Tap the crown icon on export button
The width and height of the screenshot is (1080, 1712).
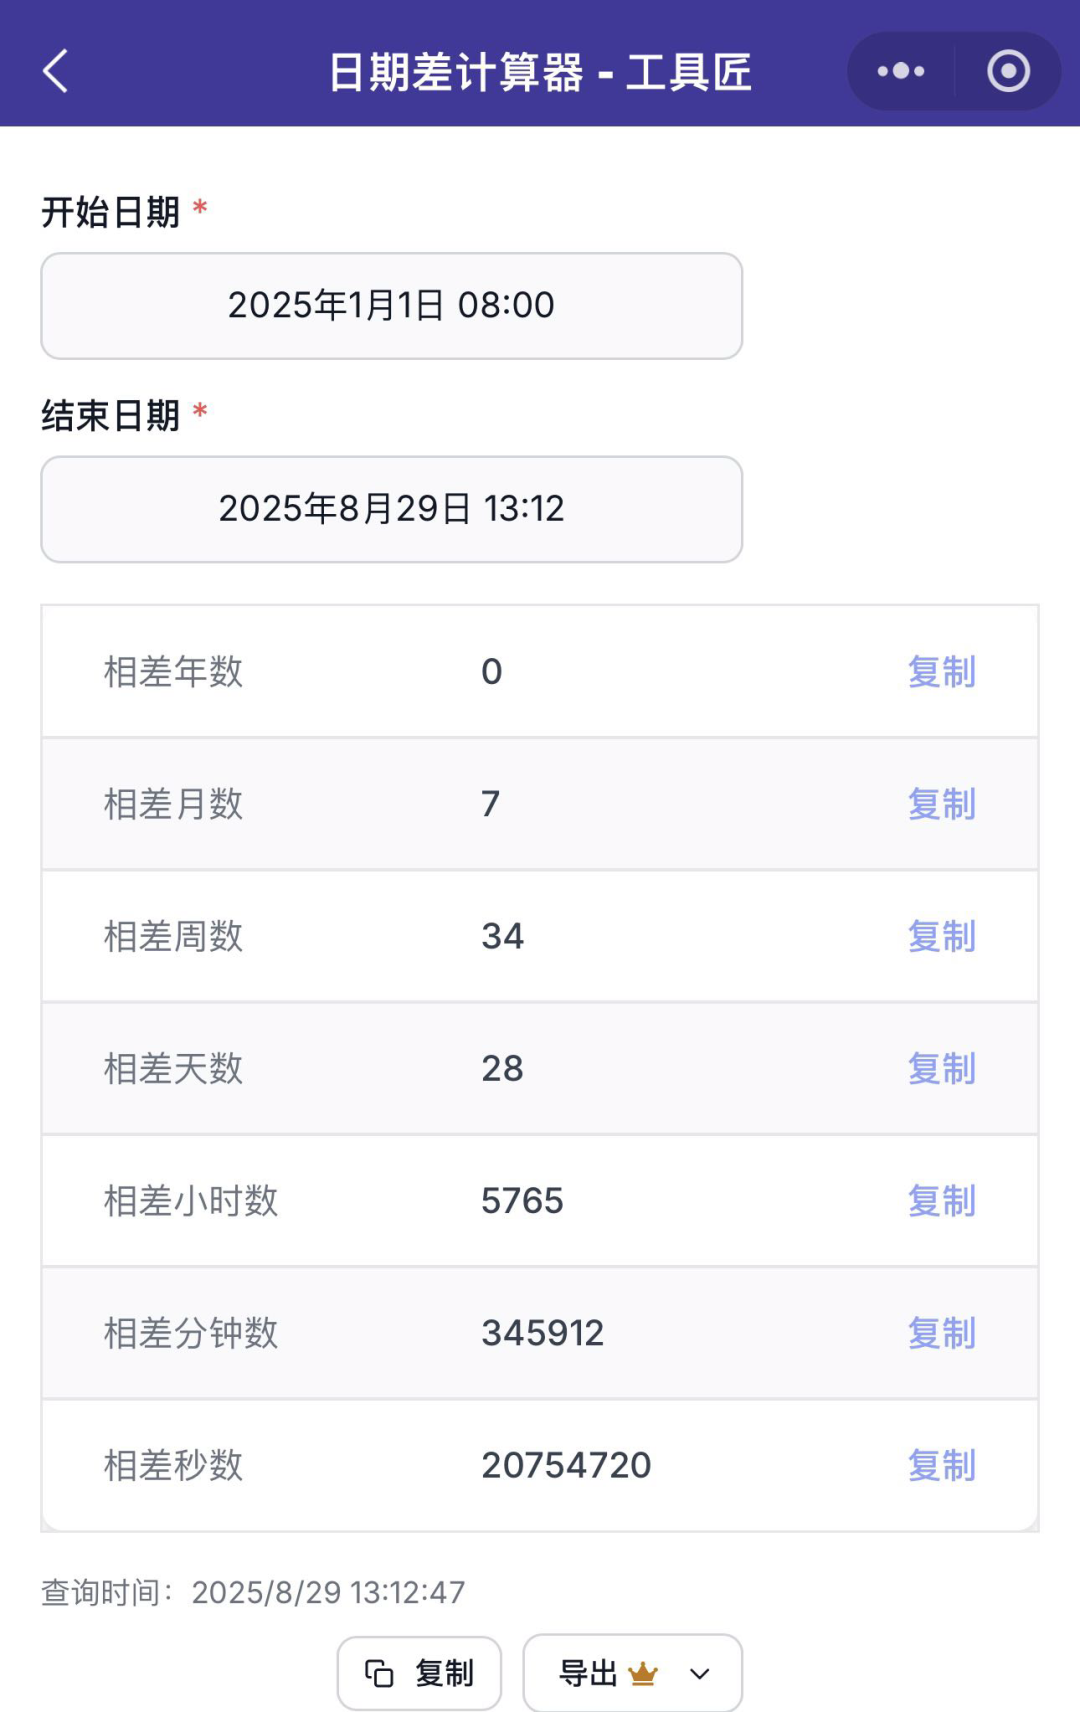pyautogui.click(x=643, y=1673)
